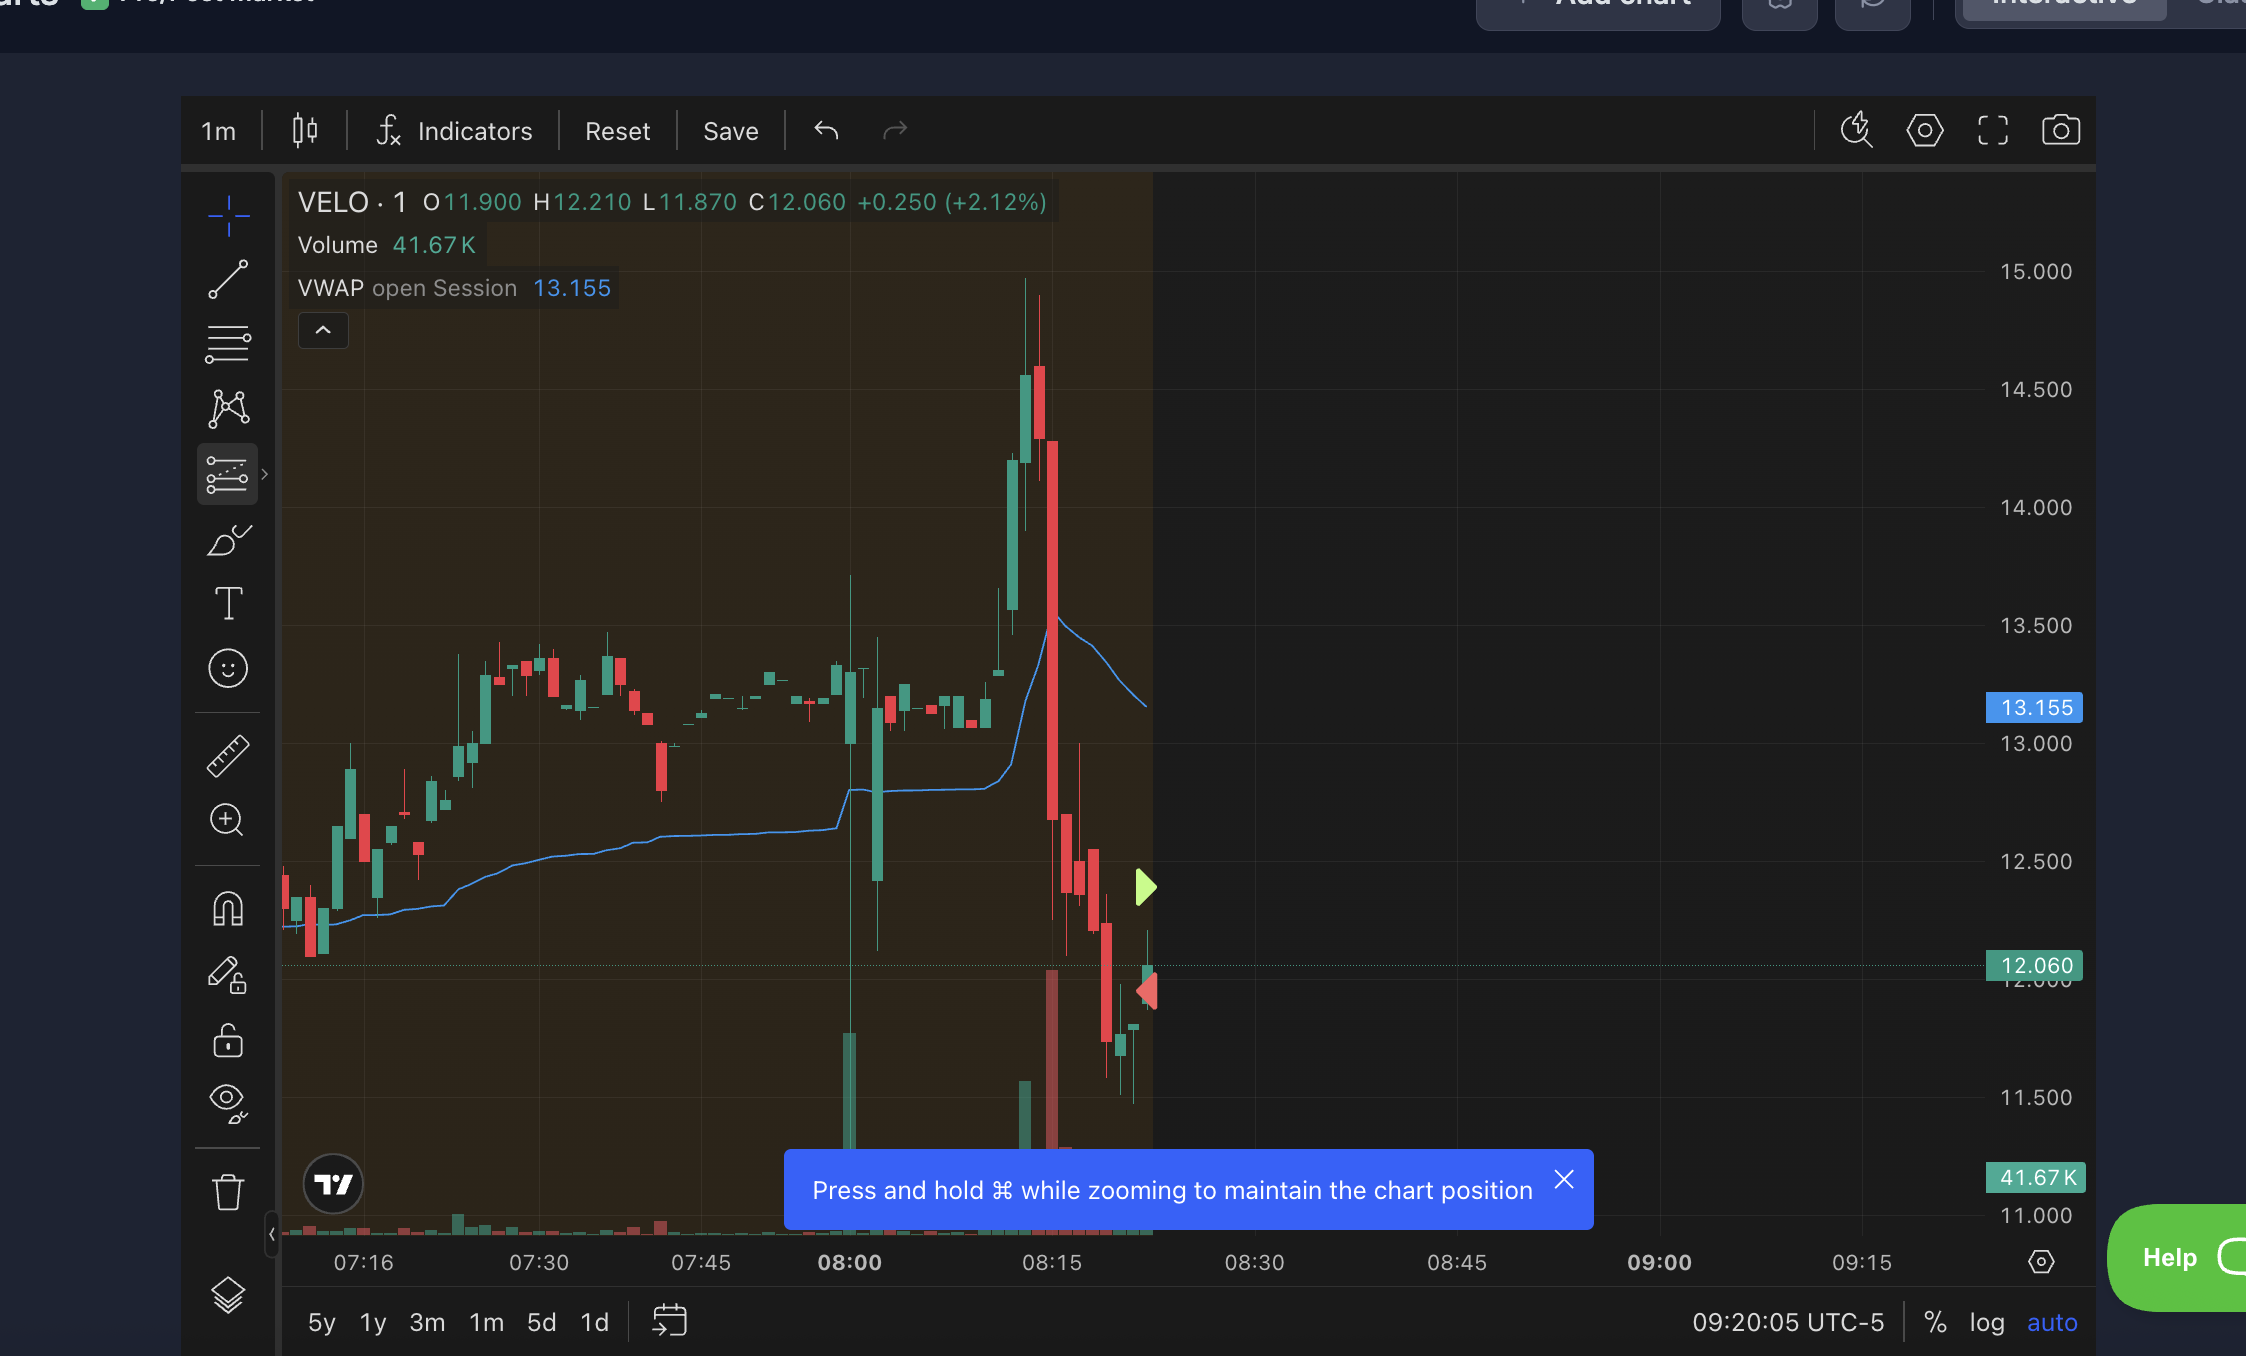Select the trend line drawing tool

[228, 279]
